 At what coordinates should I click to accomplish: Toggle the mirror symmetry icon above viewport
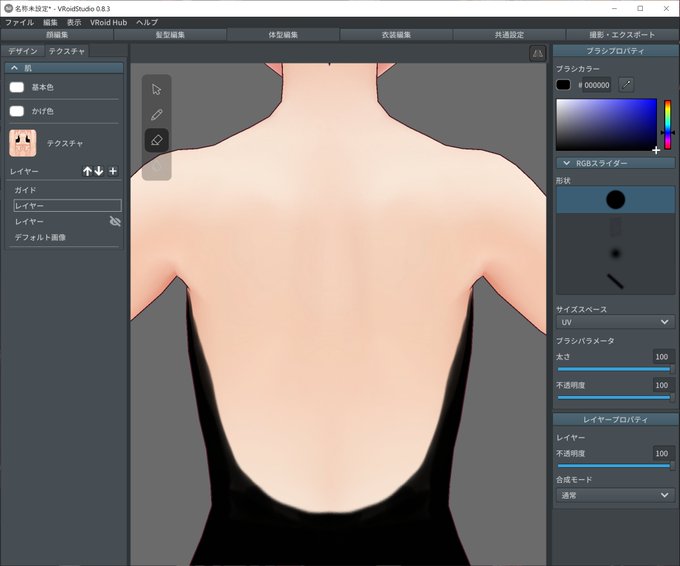(x=537, y=53)
